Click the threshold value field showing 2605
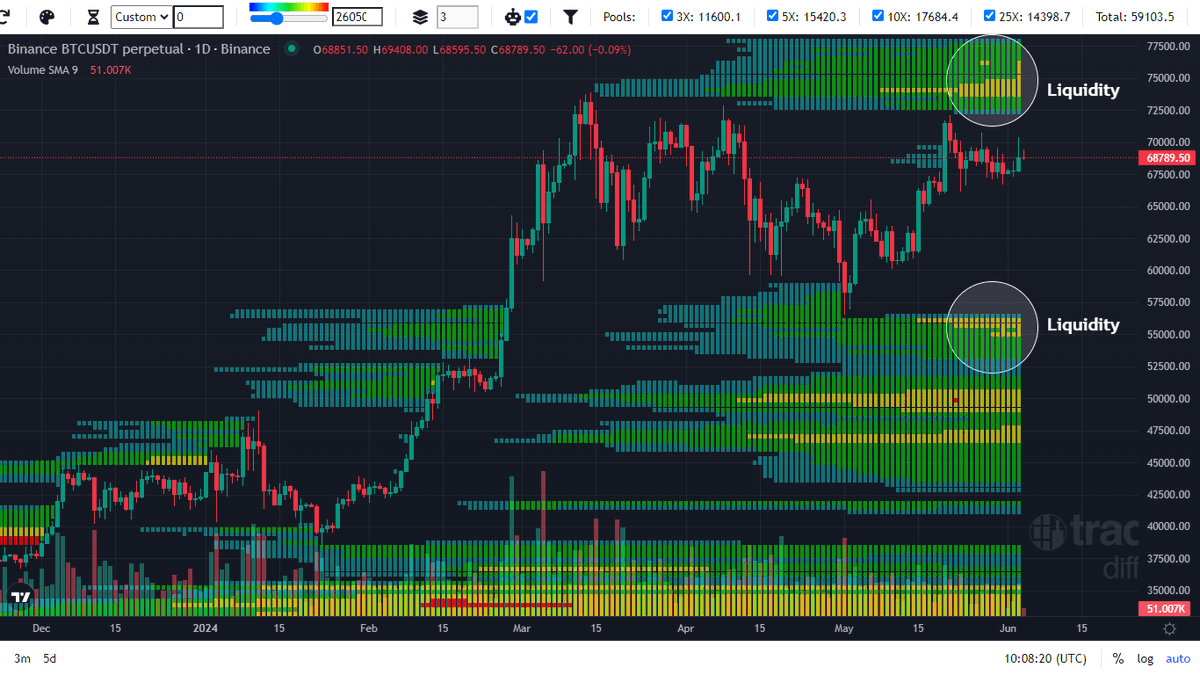The height and width of the screenshot is (675, 1200). tap(357, 17)
